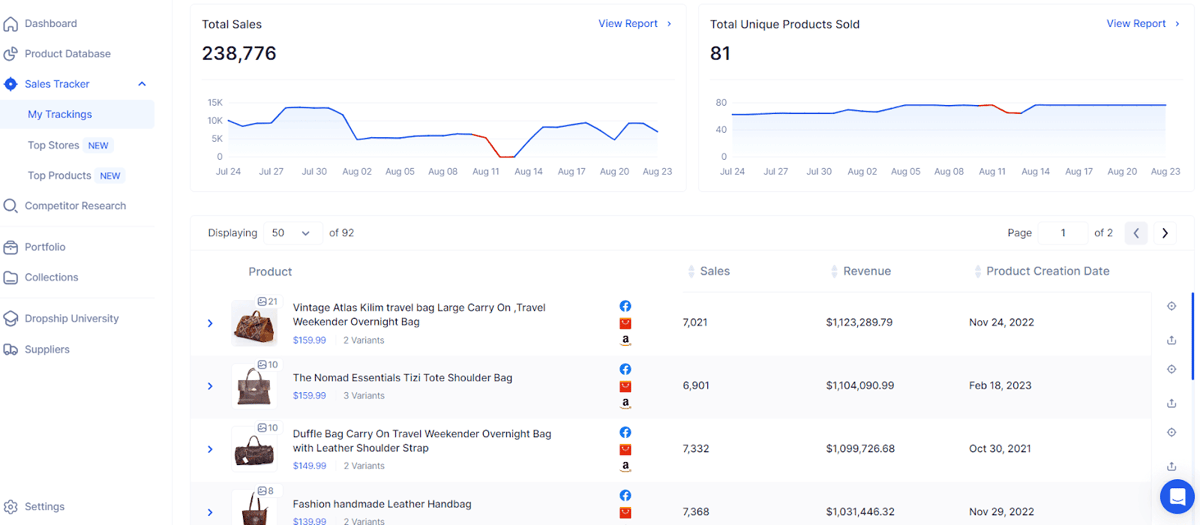Open the Displaying 50 rows dropdown

click(x=292, y=233)
